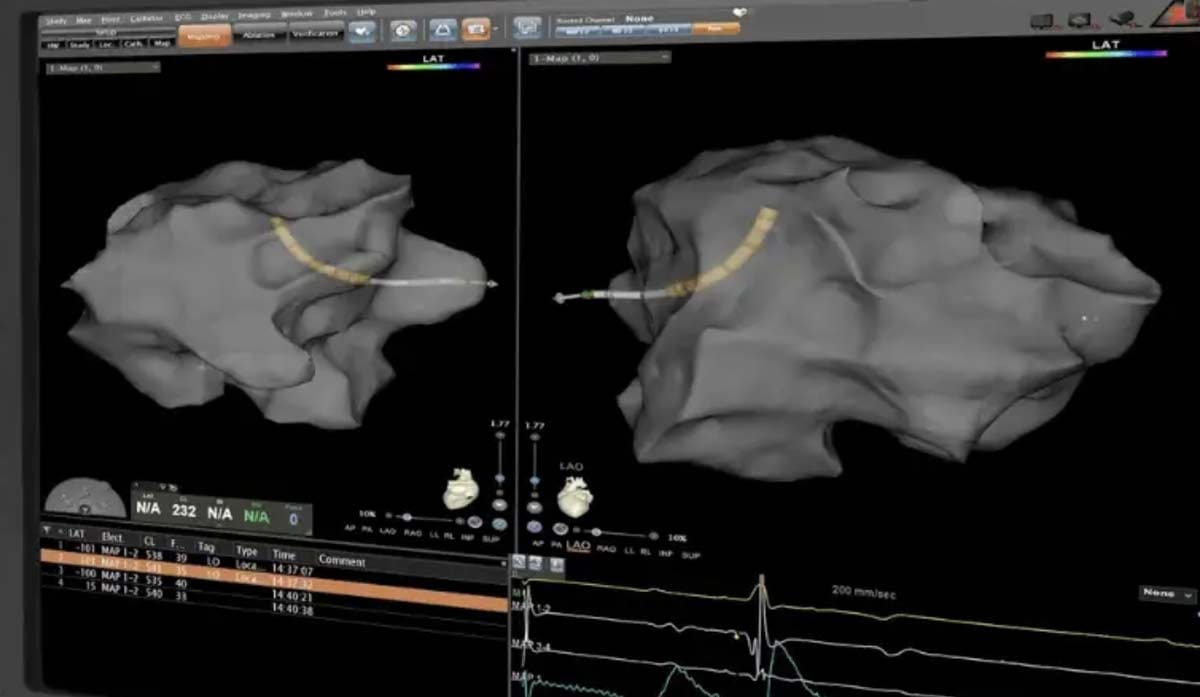Image resolution: width=1200 pixels, height=697 pixels.
Task: Open the right viewer map dropdown
Action: click(x=602, y=57)
